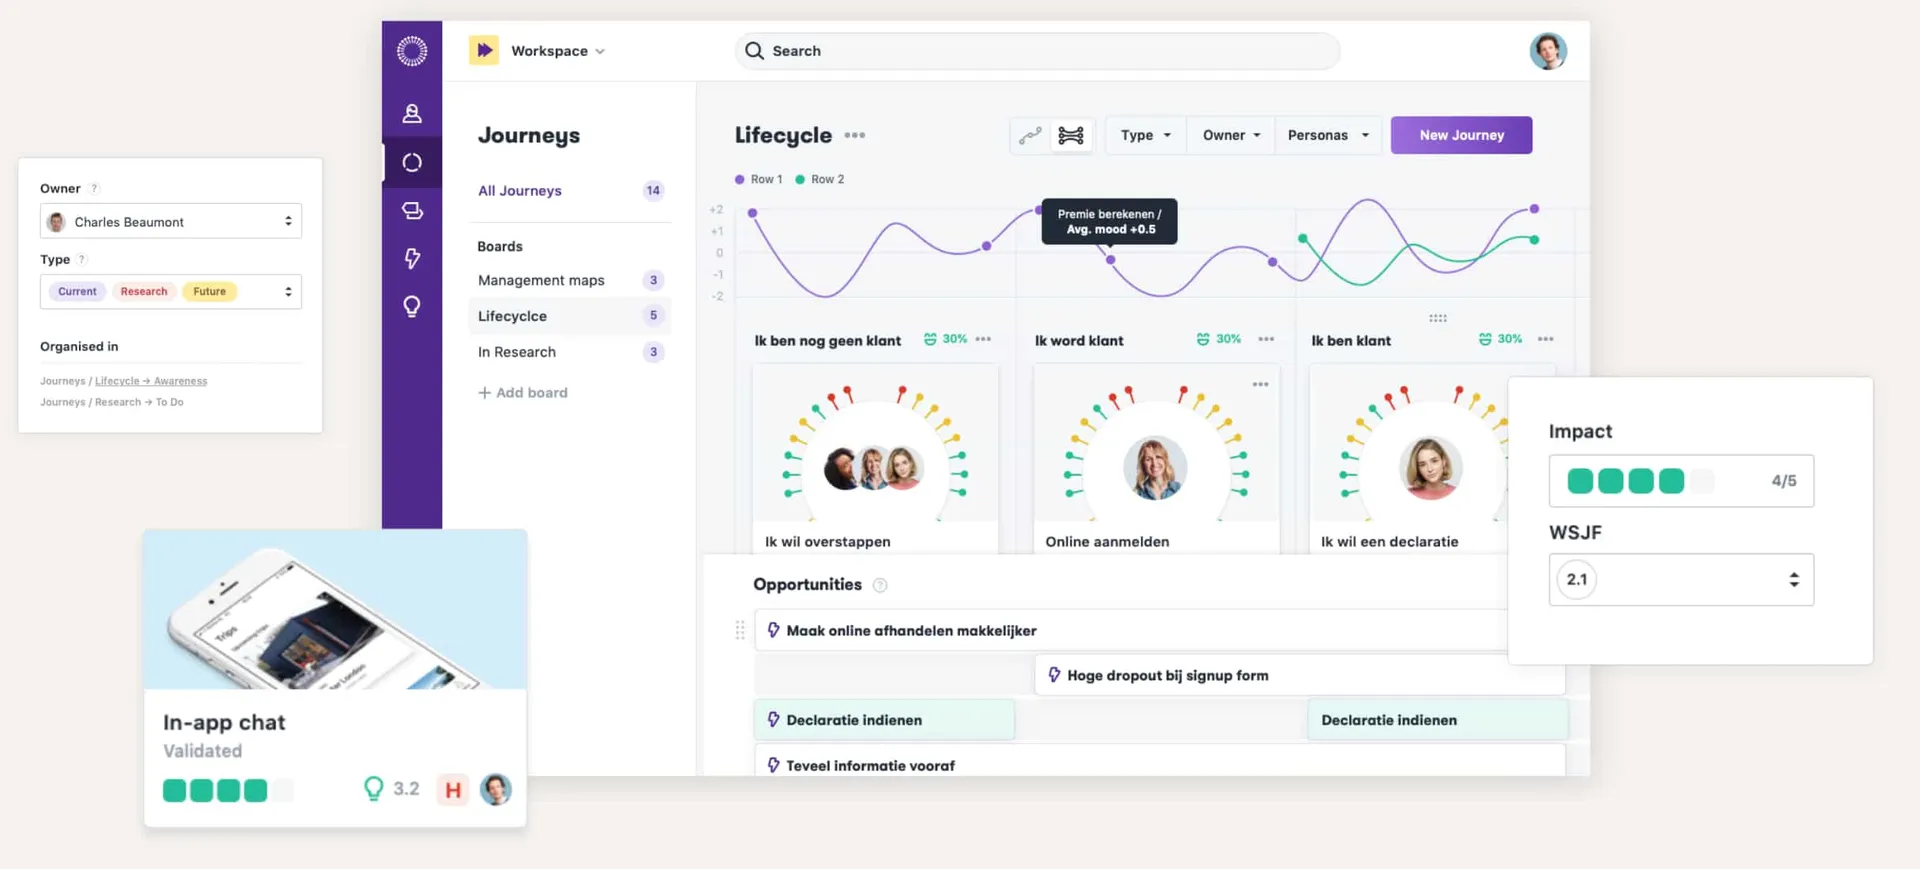Click the user avatar in top right
The width and height of the screenshot is (1920, 869).
click(x=1548, y=51)
